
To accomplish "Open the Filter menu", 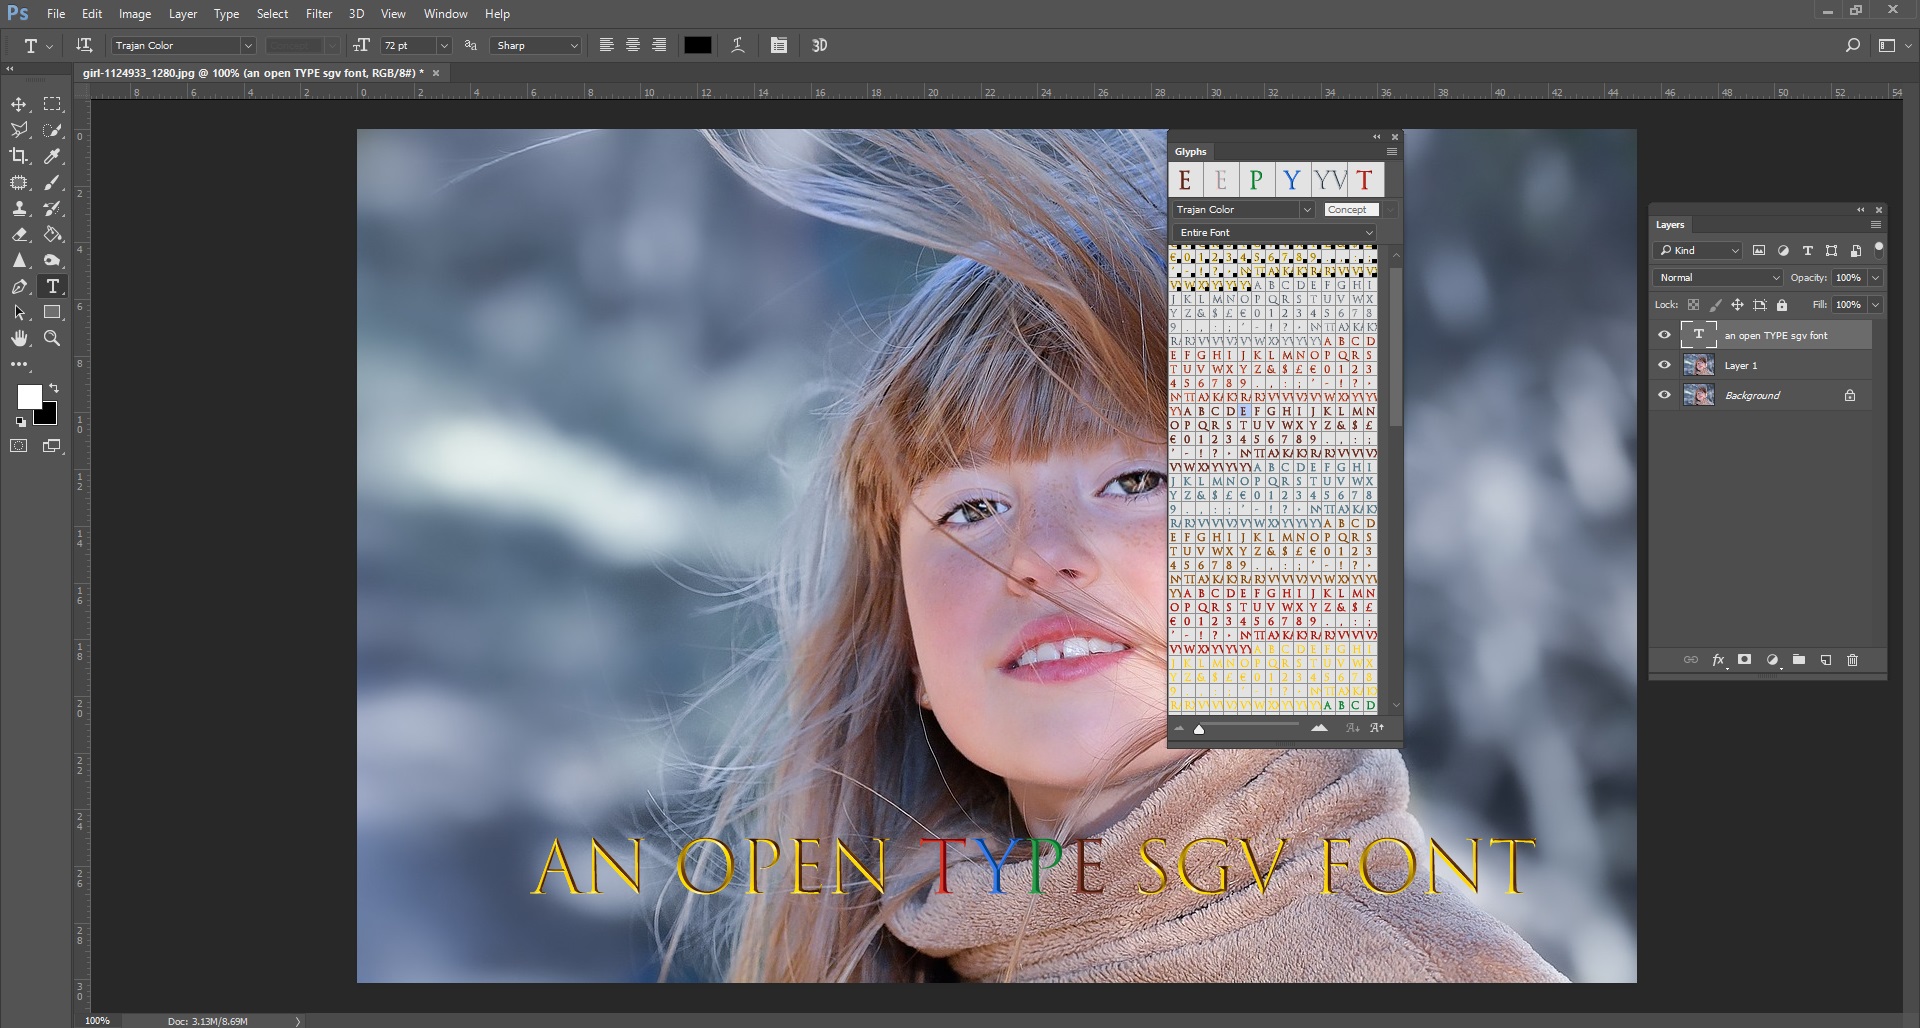I will [x=318, y=13].
